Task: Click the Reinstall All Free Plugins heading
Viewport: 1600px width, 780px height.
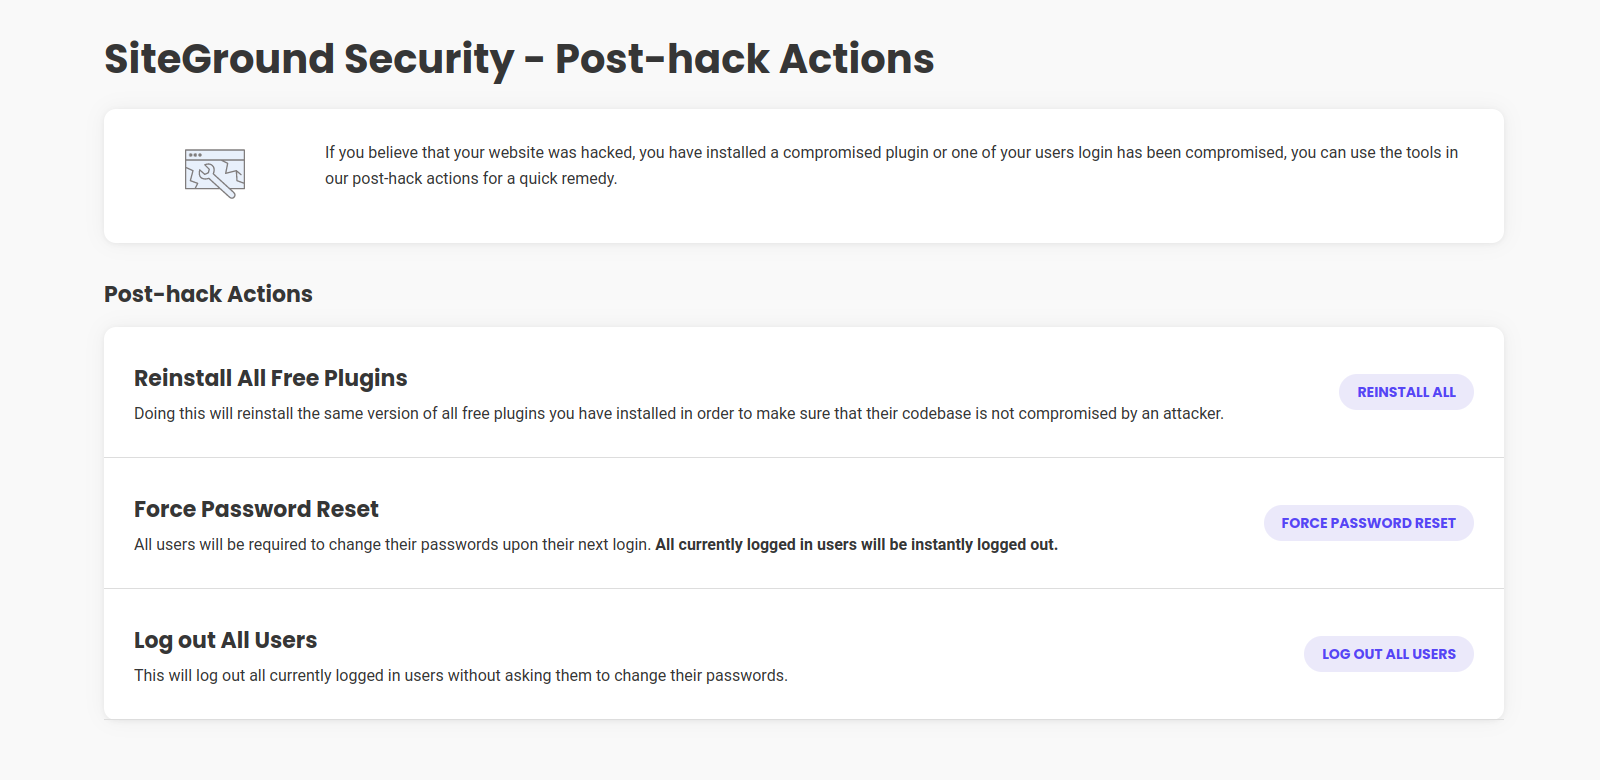Action: click(271, 378)
